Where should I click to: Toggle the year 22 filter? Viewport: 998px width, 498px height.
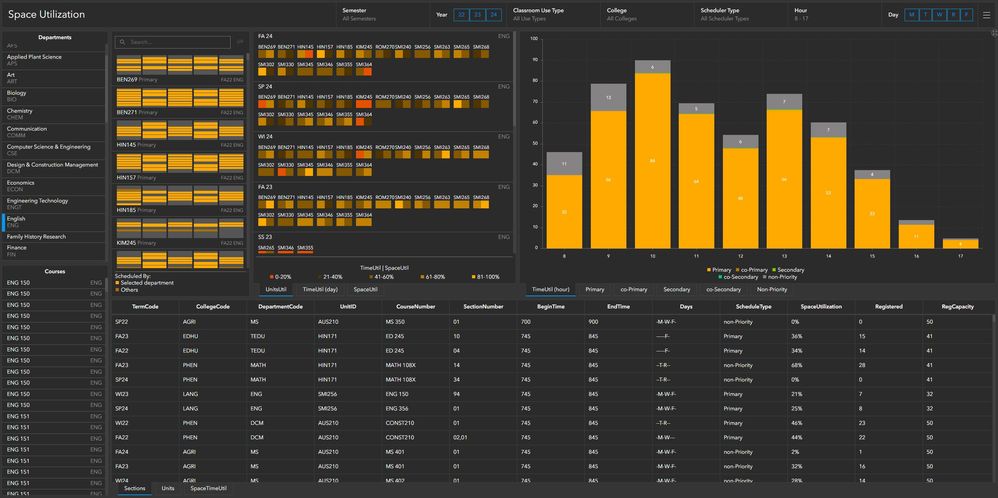(x=461, y=15)
